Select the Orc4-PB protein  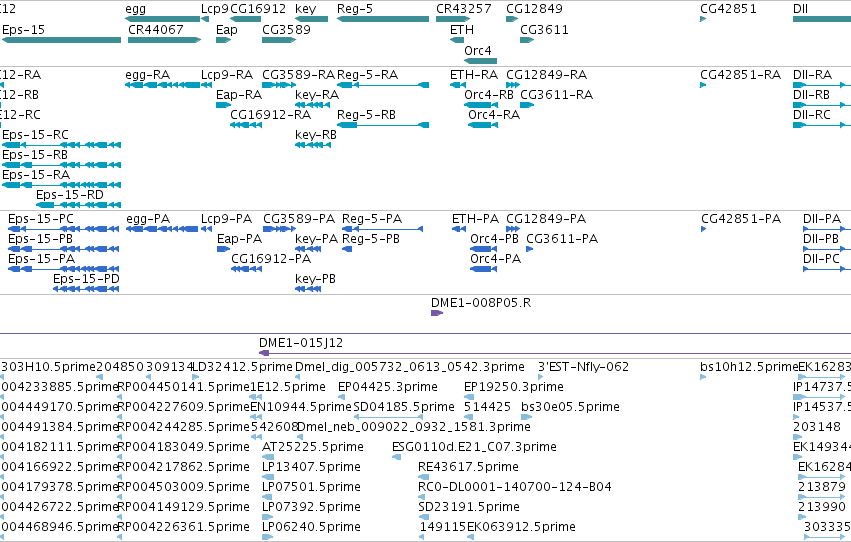(x=484, y=249)
